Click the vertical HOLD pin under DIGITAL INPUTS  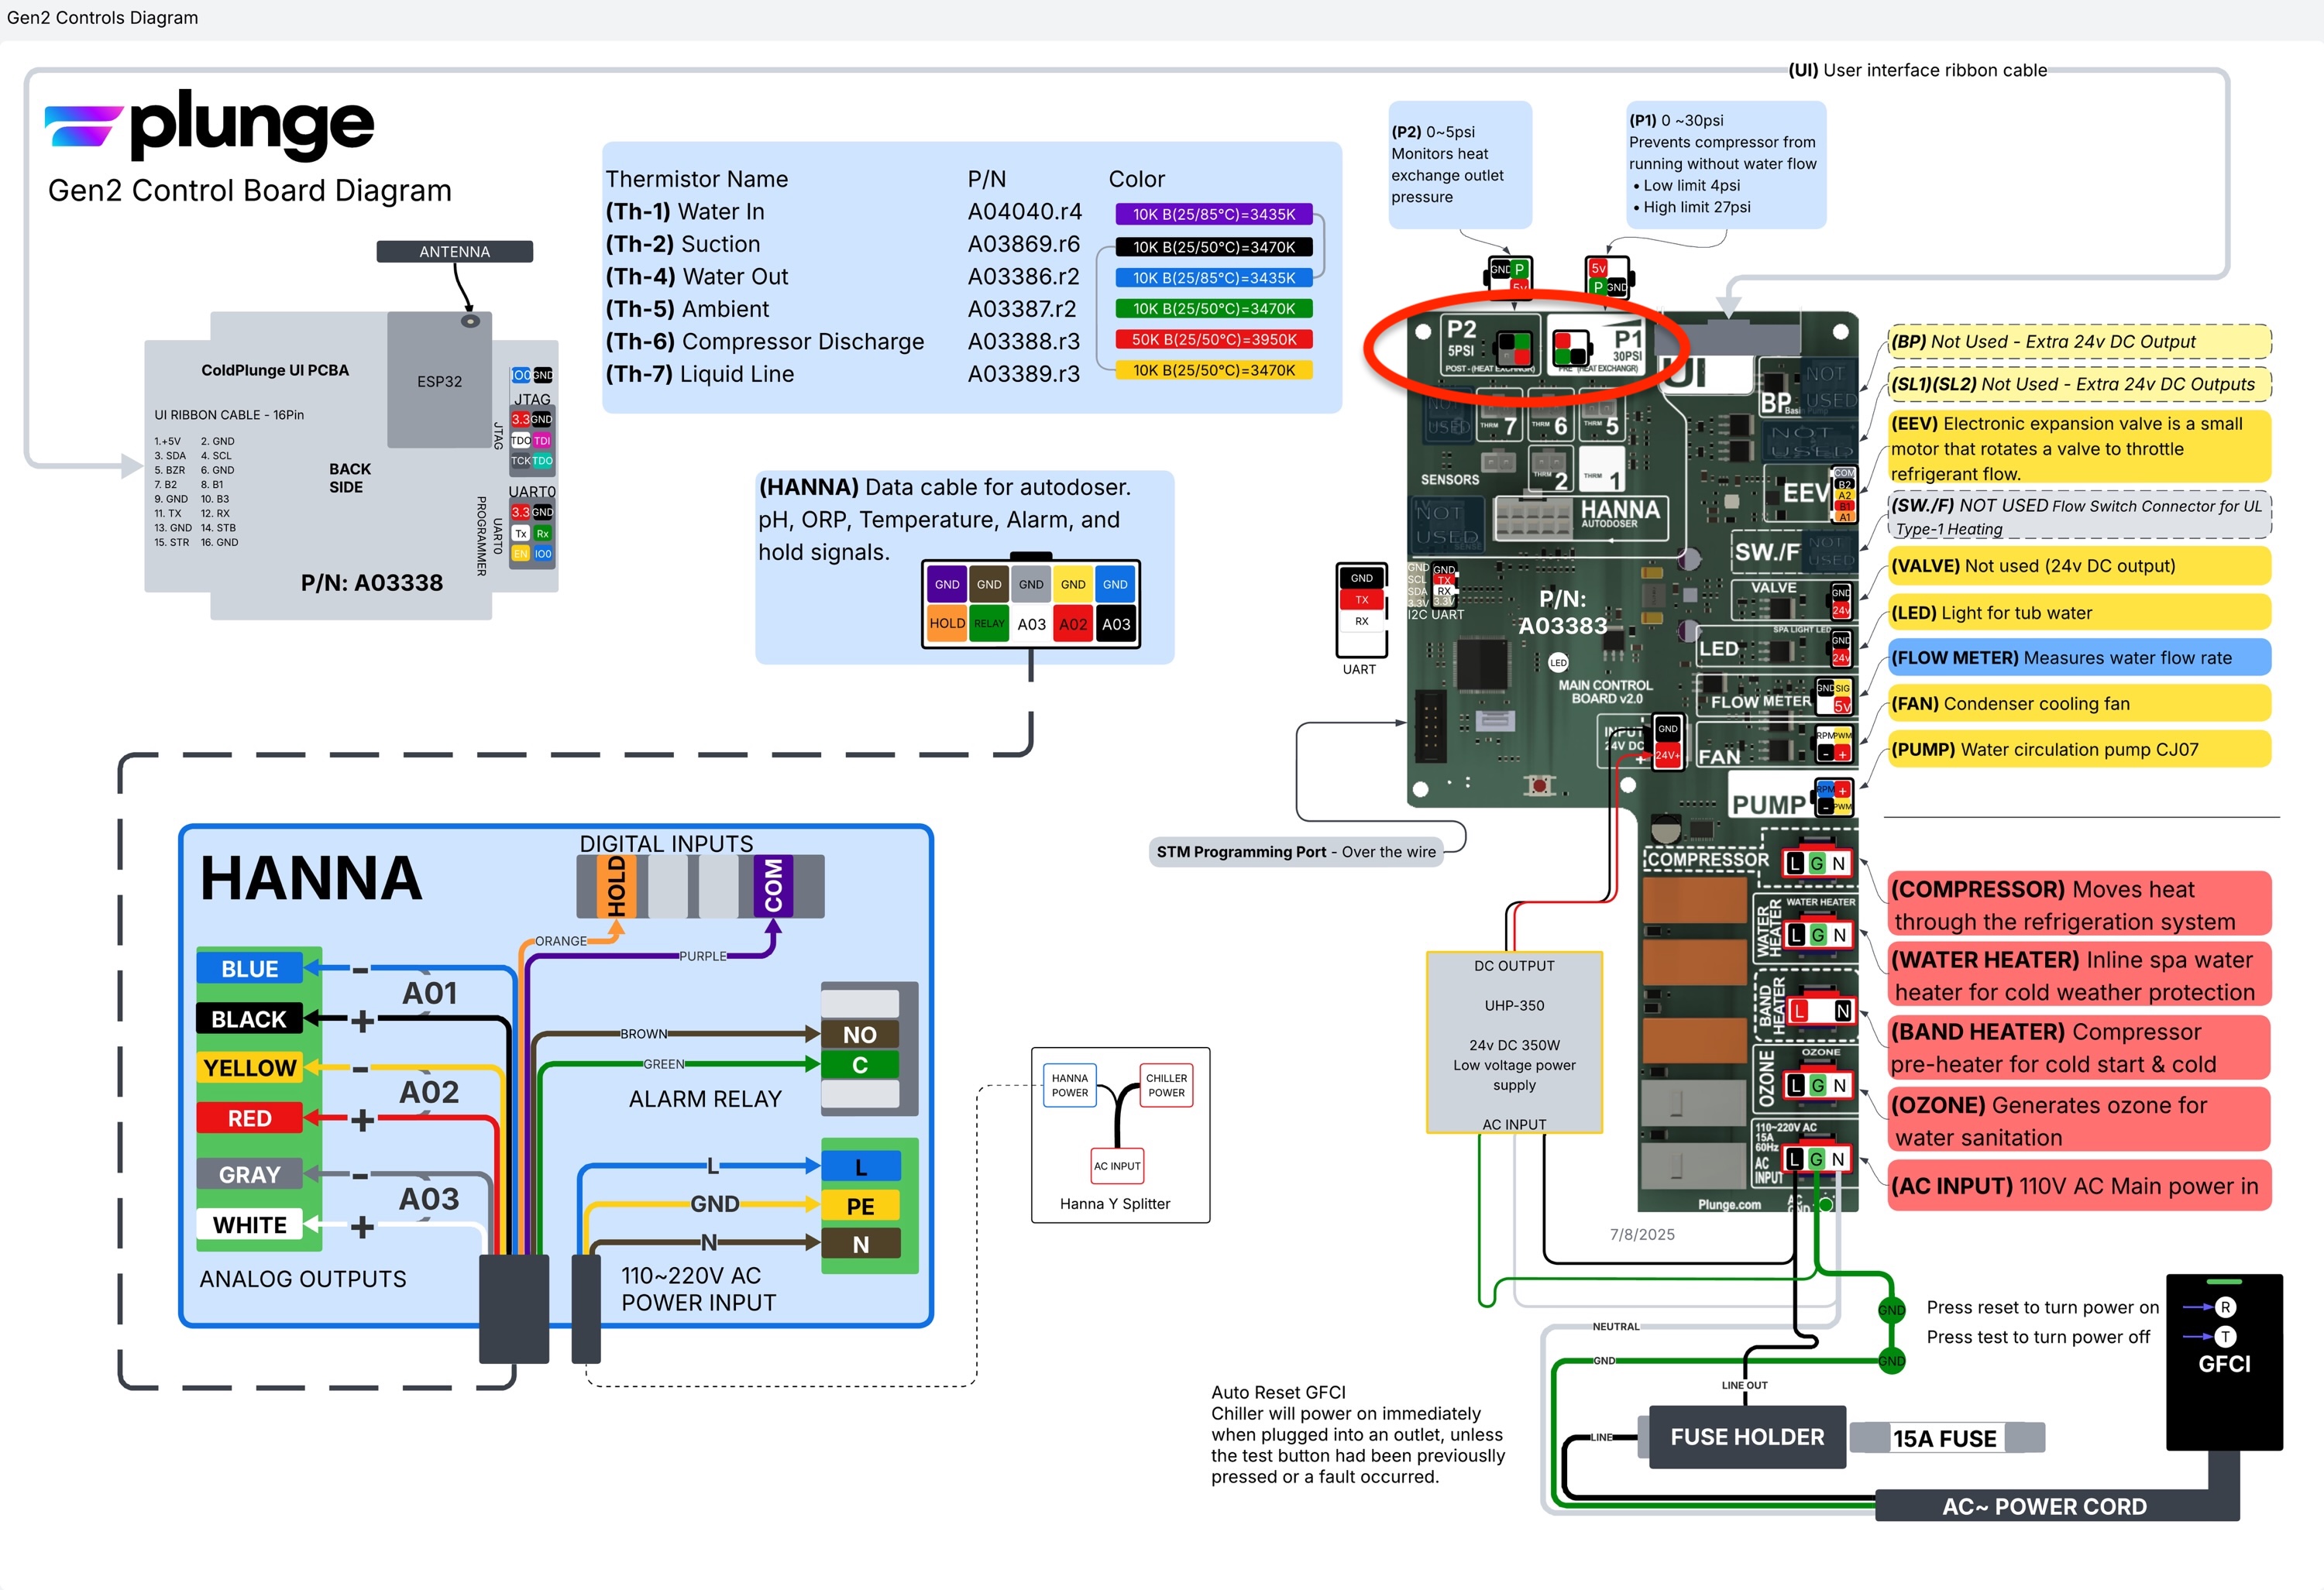click(617, 886)
